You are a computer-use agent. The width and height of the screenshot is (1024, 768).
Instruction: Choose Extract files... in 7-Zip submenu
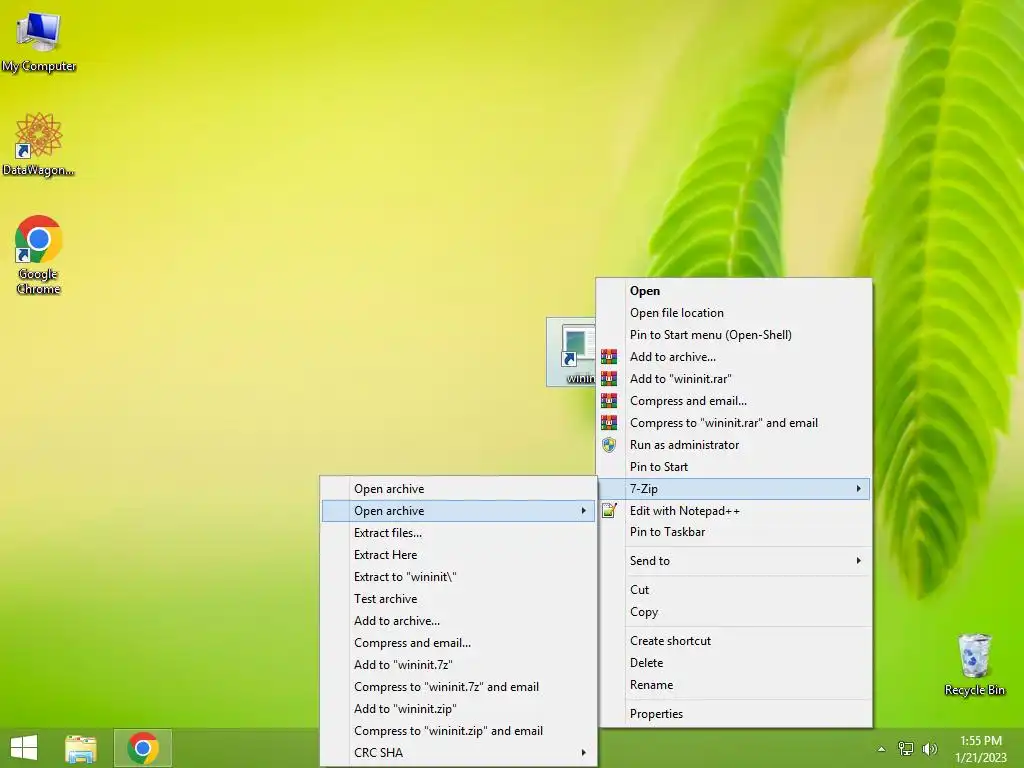tap(458, 533)
